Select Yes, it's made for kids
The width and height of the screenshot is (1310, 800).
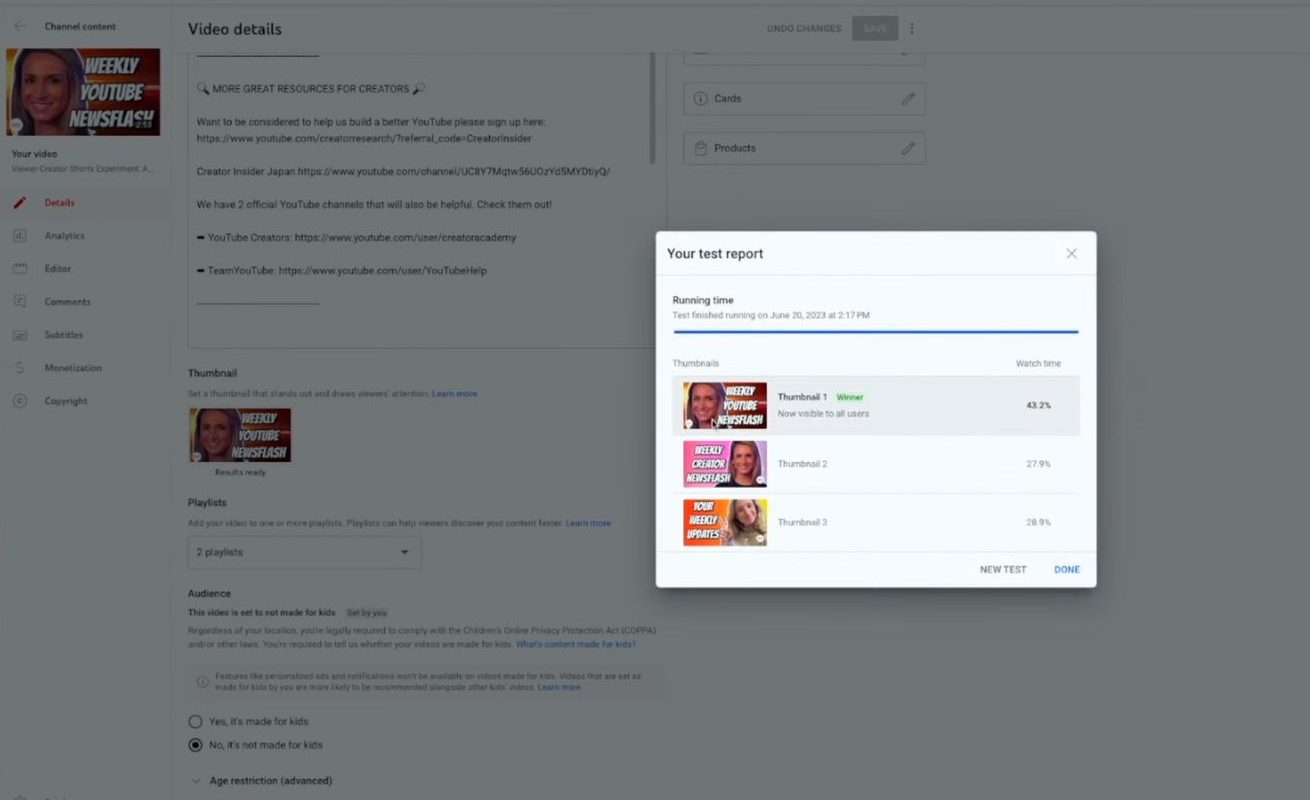point(195,721)
